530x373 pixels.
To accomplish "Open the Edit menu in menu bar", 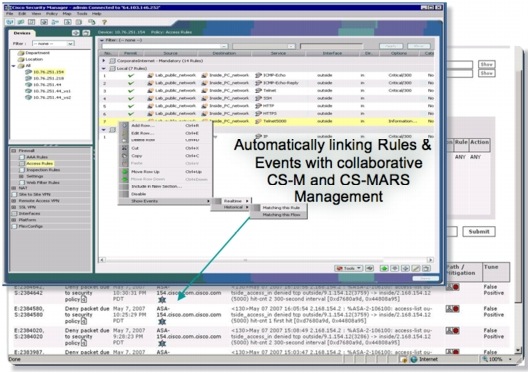I will click(x=22, y=14).
